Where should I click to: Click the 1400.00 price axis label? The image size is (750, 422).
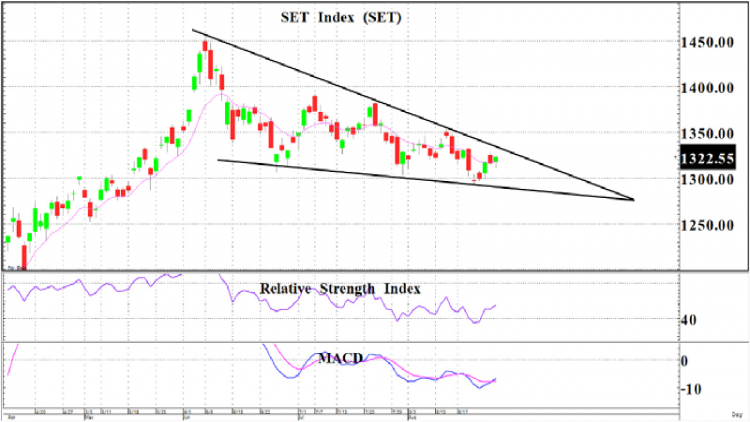pyautogui.click(x=707, y=88)
